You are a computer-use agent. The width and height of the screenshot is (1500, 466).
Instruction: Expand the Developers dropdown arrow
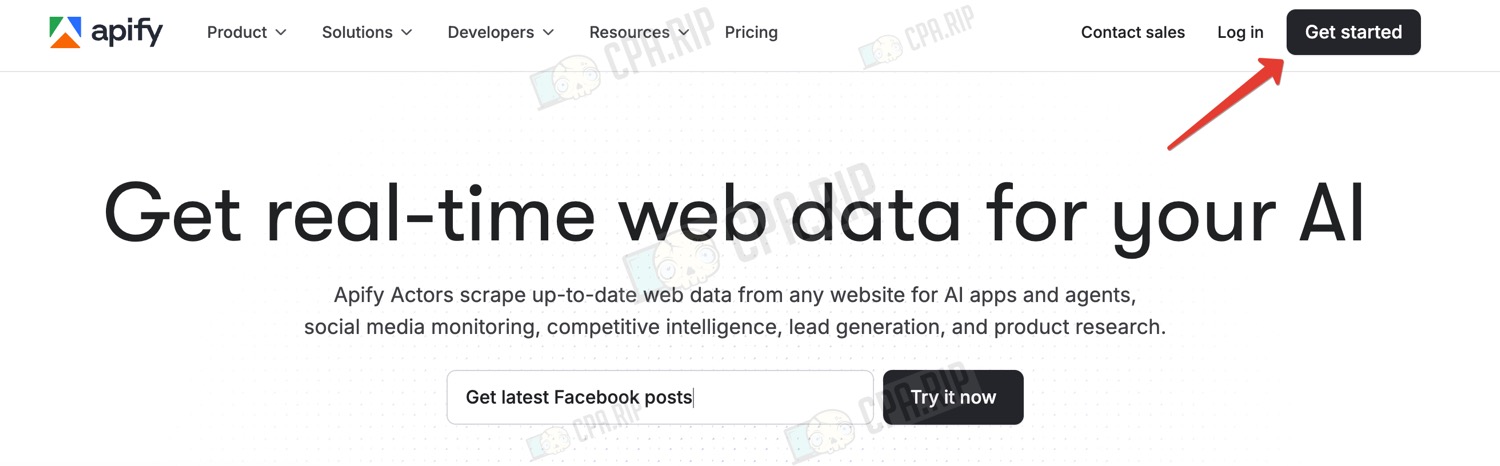pyautogui.click(x=548, y=32)
